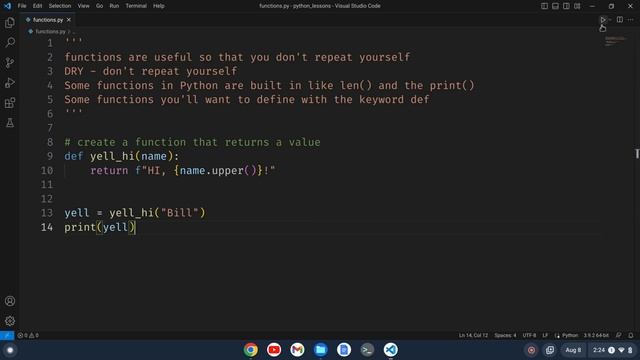
Task: Open the ChromeOS launcher button
Action: tap(10, 350)
